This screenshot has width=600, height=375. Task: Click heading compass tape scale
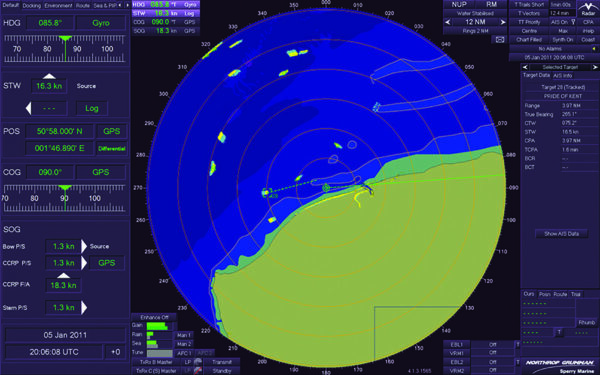[x=64, y=49]
